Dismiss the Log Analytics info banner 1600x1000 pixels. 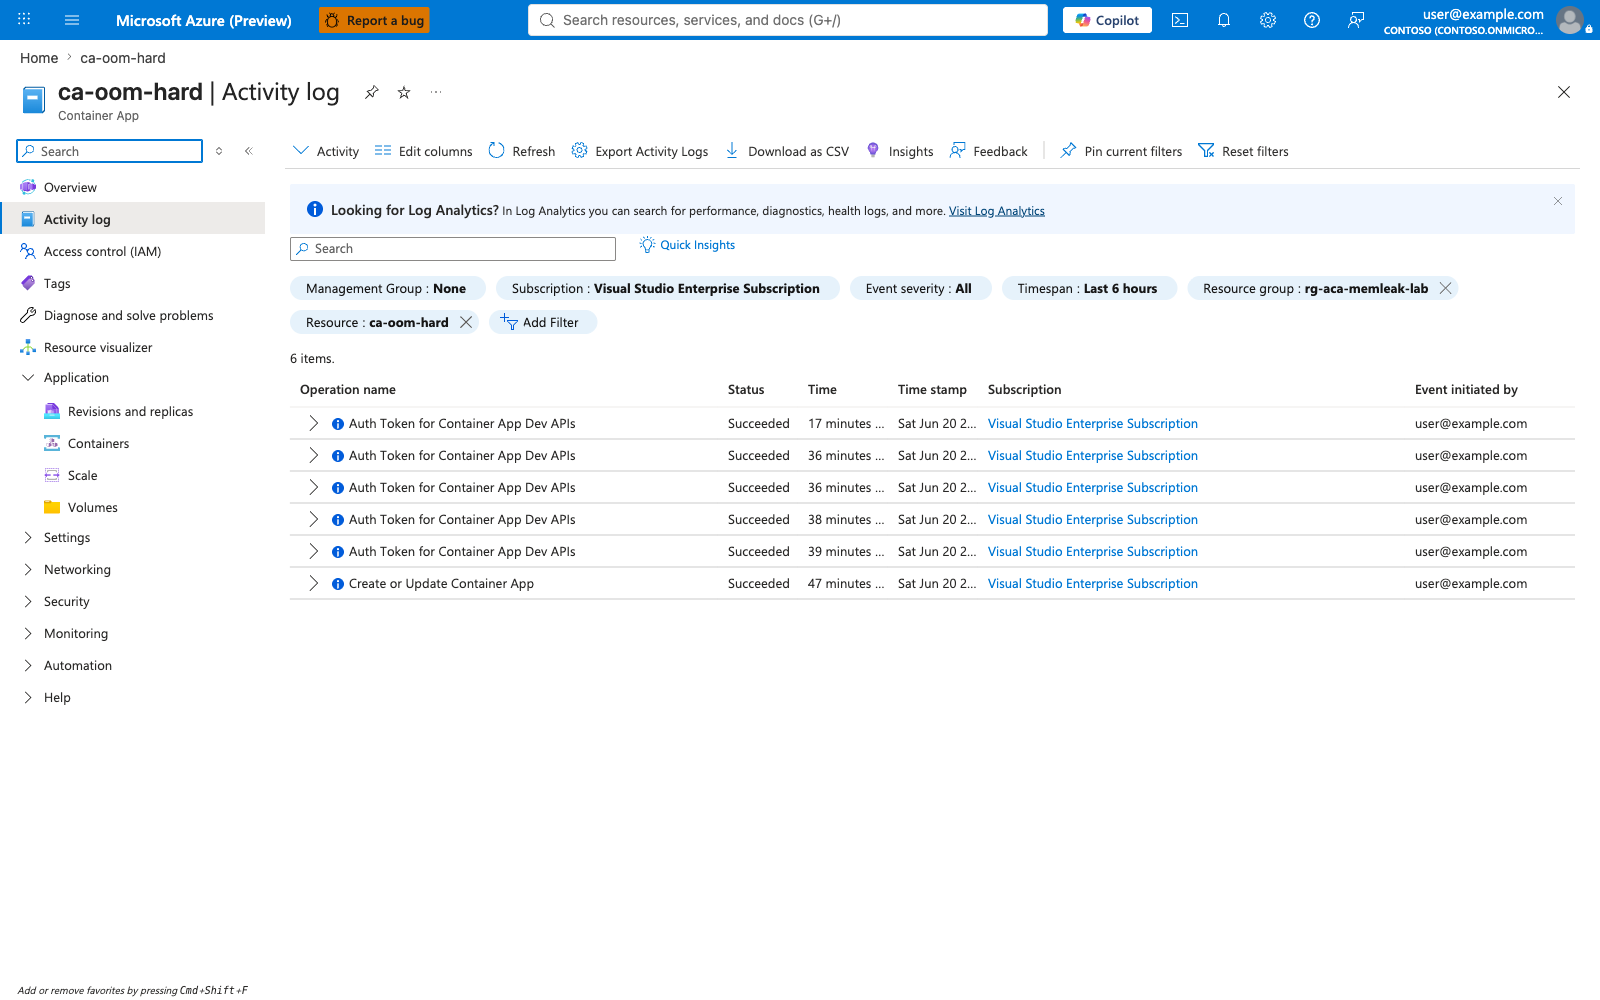coord(1558,201)
